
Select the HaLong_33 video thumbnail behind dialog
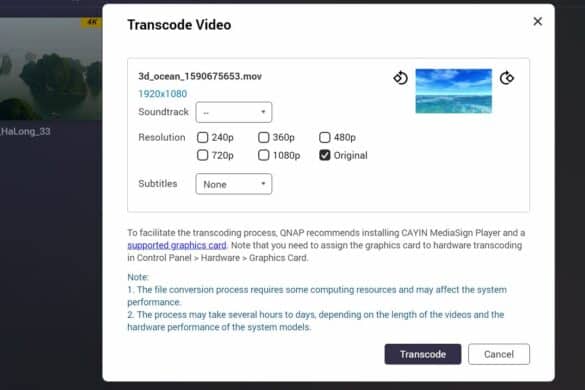51,69
